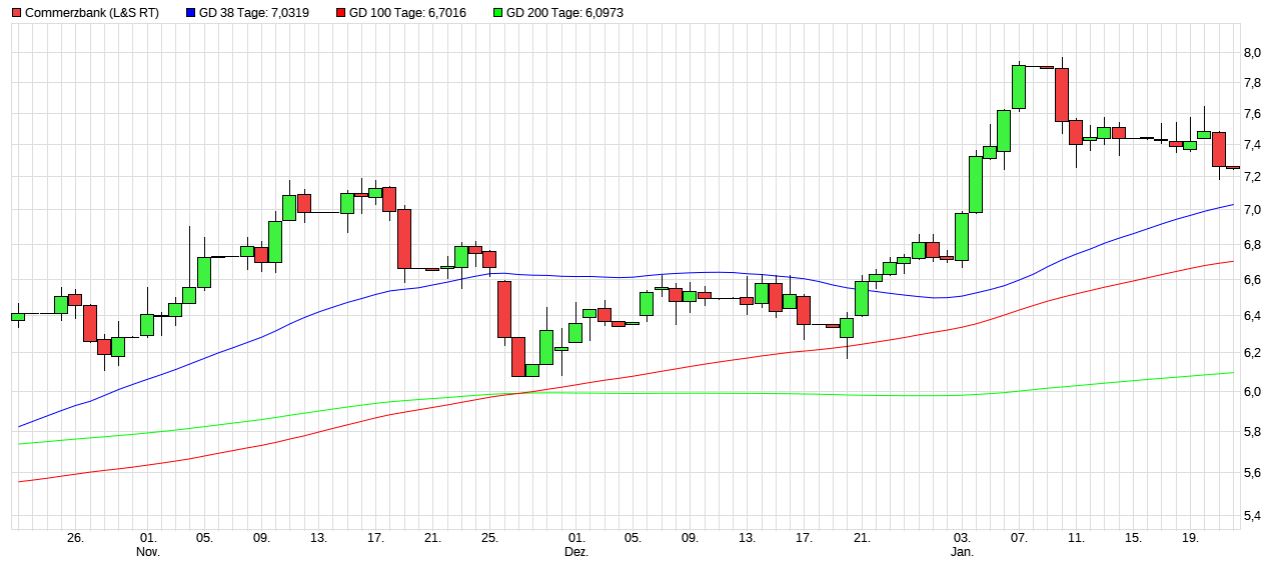This screenshot has height=566, width=1283.
Task: Click the 6,8 price axis label
Action: 1252,245
